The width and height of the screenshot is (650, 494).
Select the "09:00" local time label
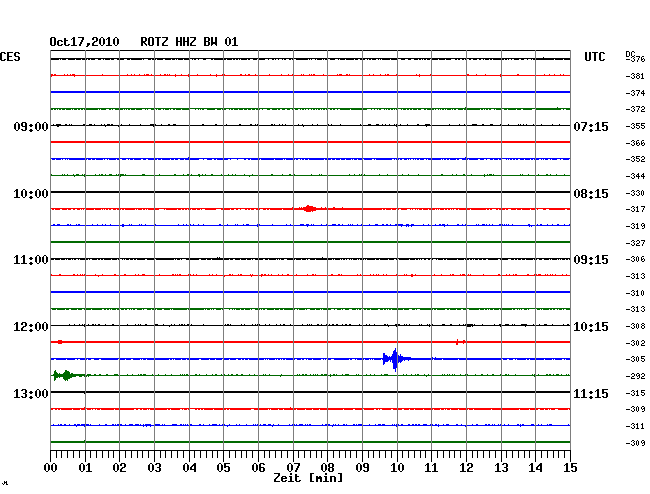coord(31,126)
